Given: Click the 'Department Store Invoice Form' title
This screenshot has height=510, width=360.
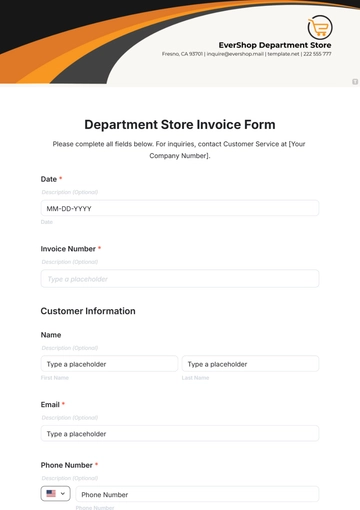Looking at the screenshot, I should click(180, 125).
